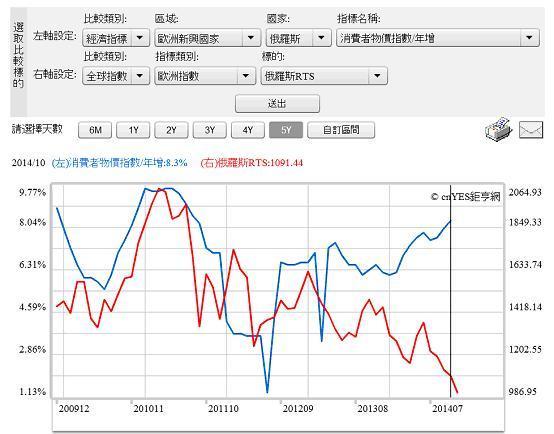Click the 8.04% left axis value
The width and height of the screenshot is (554, 434).
(33, 222)
